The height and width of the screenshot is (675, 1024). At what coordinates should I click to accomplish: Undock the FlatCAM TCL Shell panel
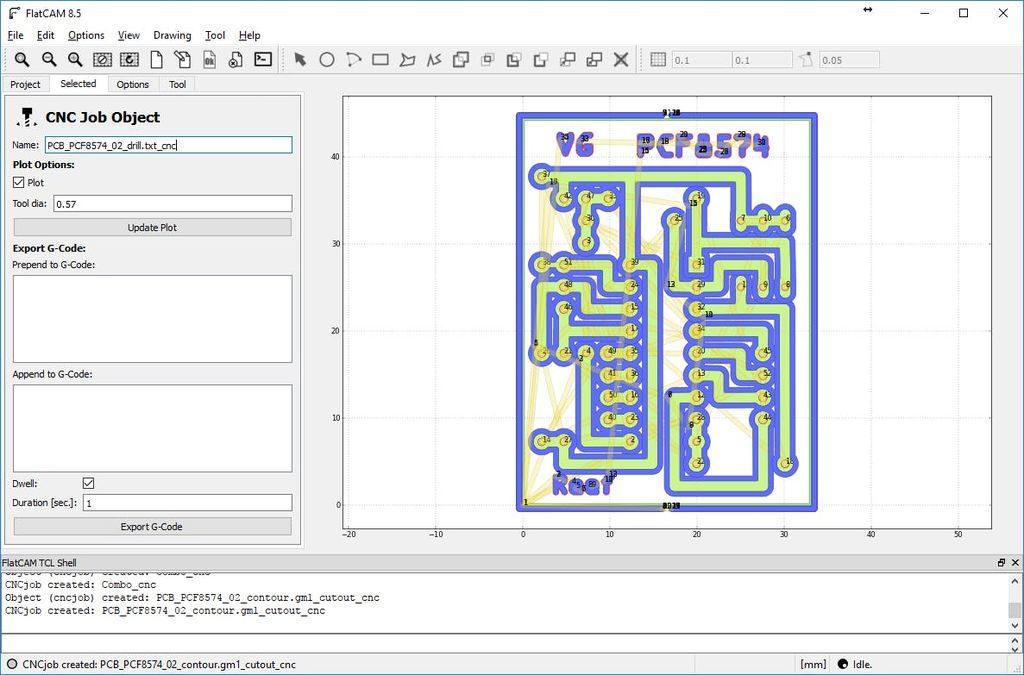[x=1001, y=563]
